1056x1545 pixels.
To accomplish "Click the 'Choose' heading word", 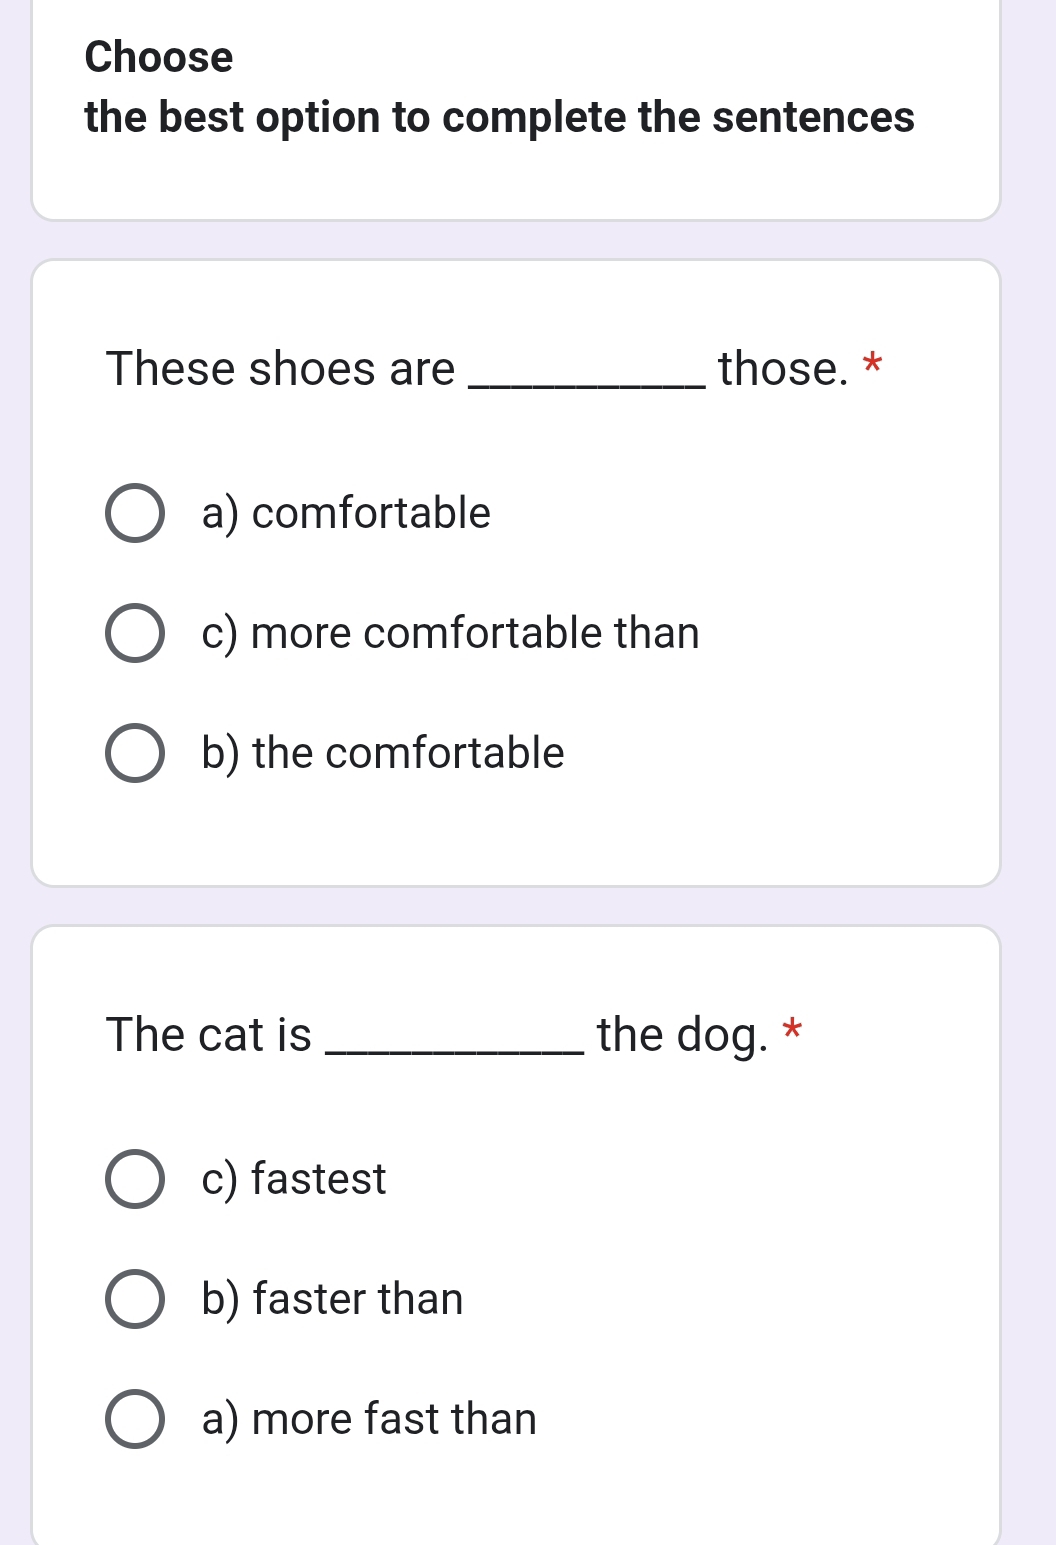I will pos(159,57).
